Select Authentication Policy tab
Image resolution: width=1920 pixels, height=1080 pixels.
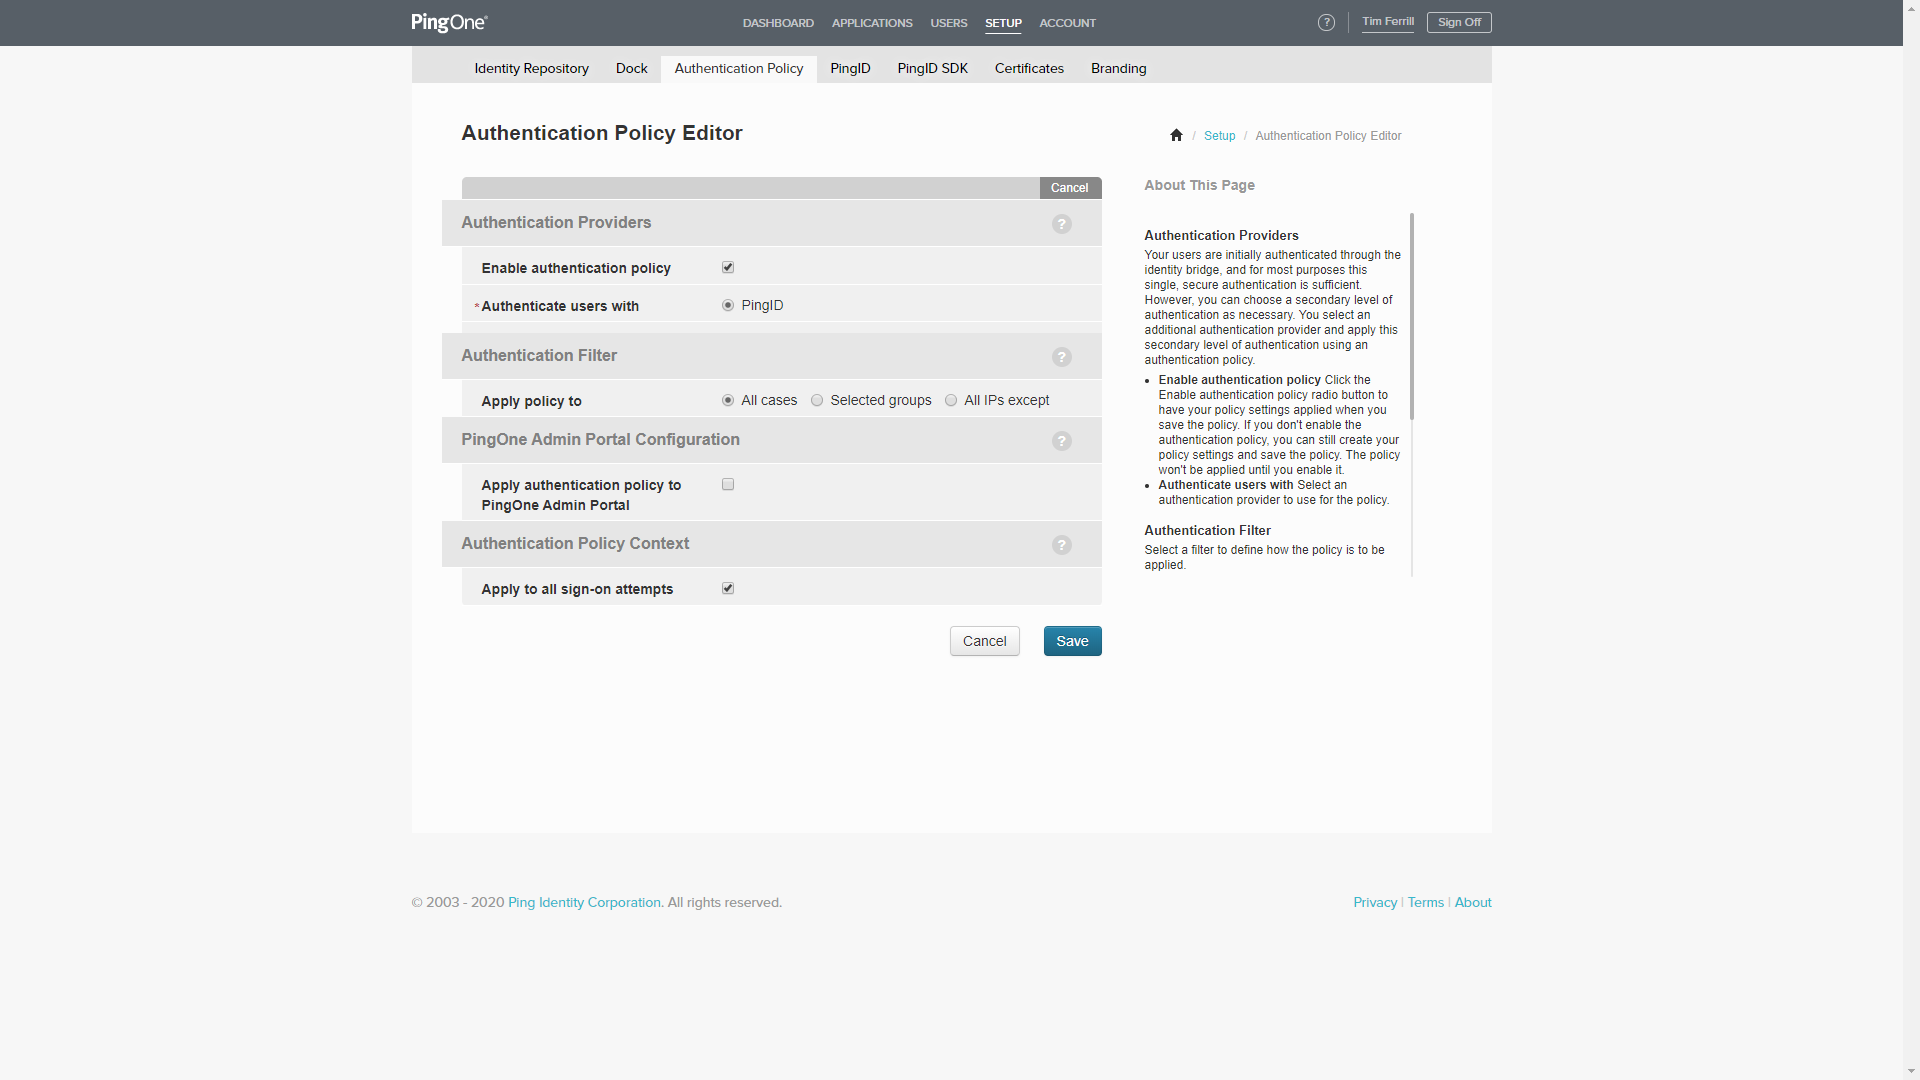[x=739, y=68]
